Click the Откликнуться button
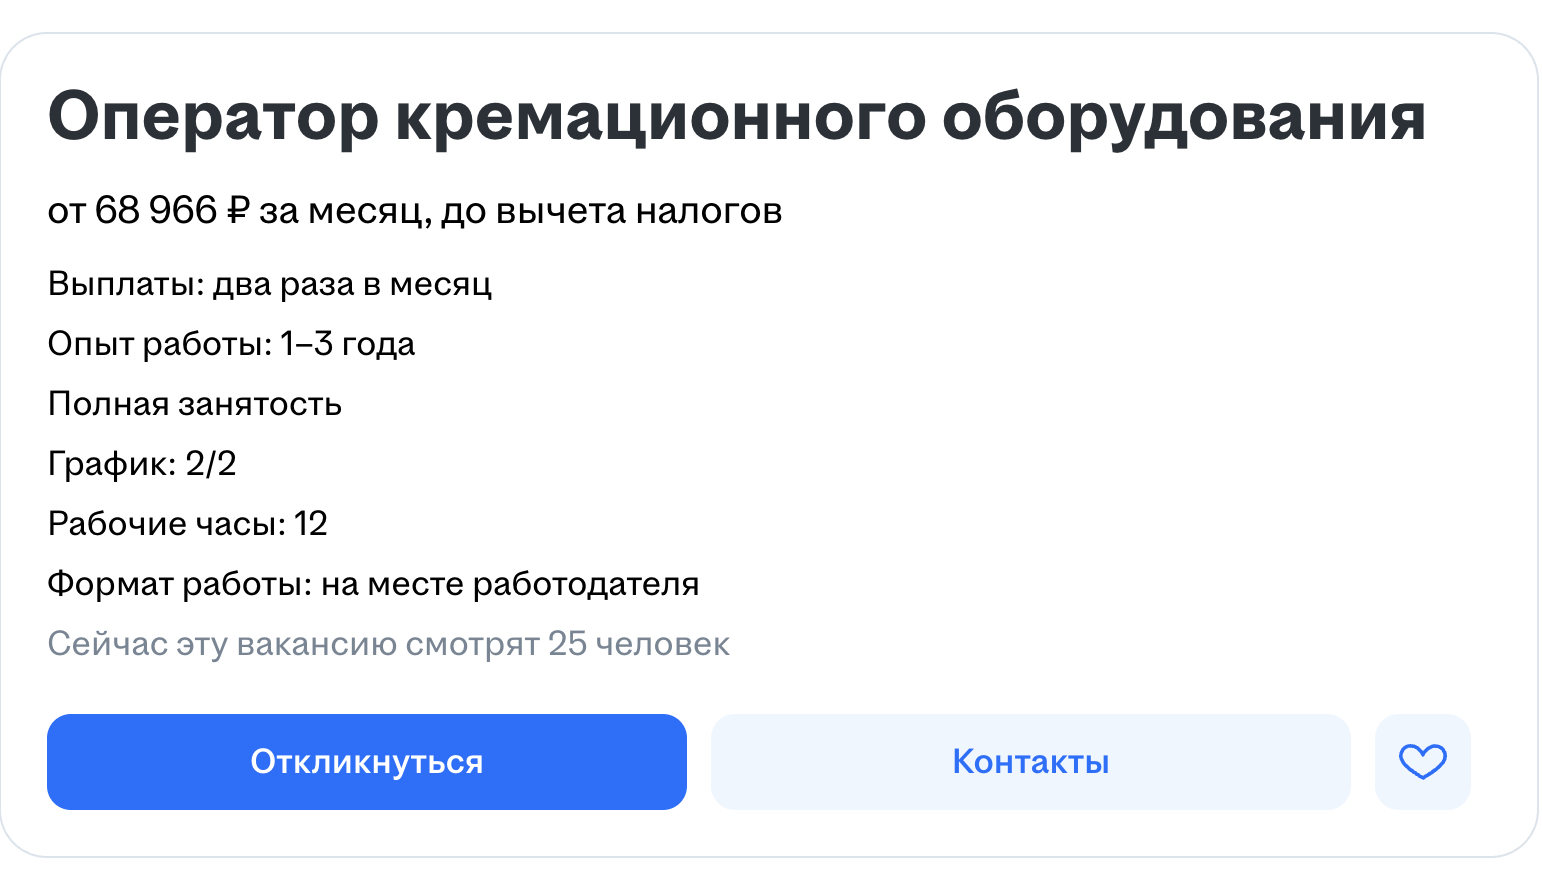The image size is (1542, 882). coord(367,762)
